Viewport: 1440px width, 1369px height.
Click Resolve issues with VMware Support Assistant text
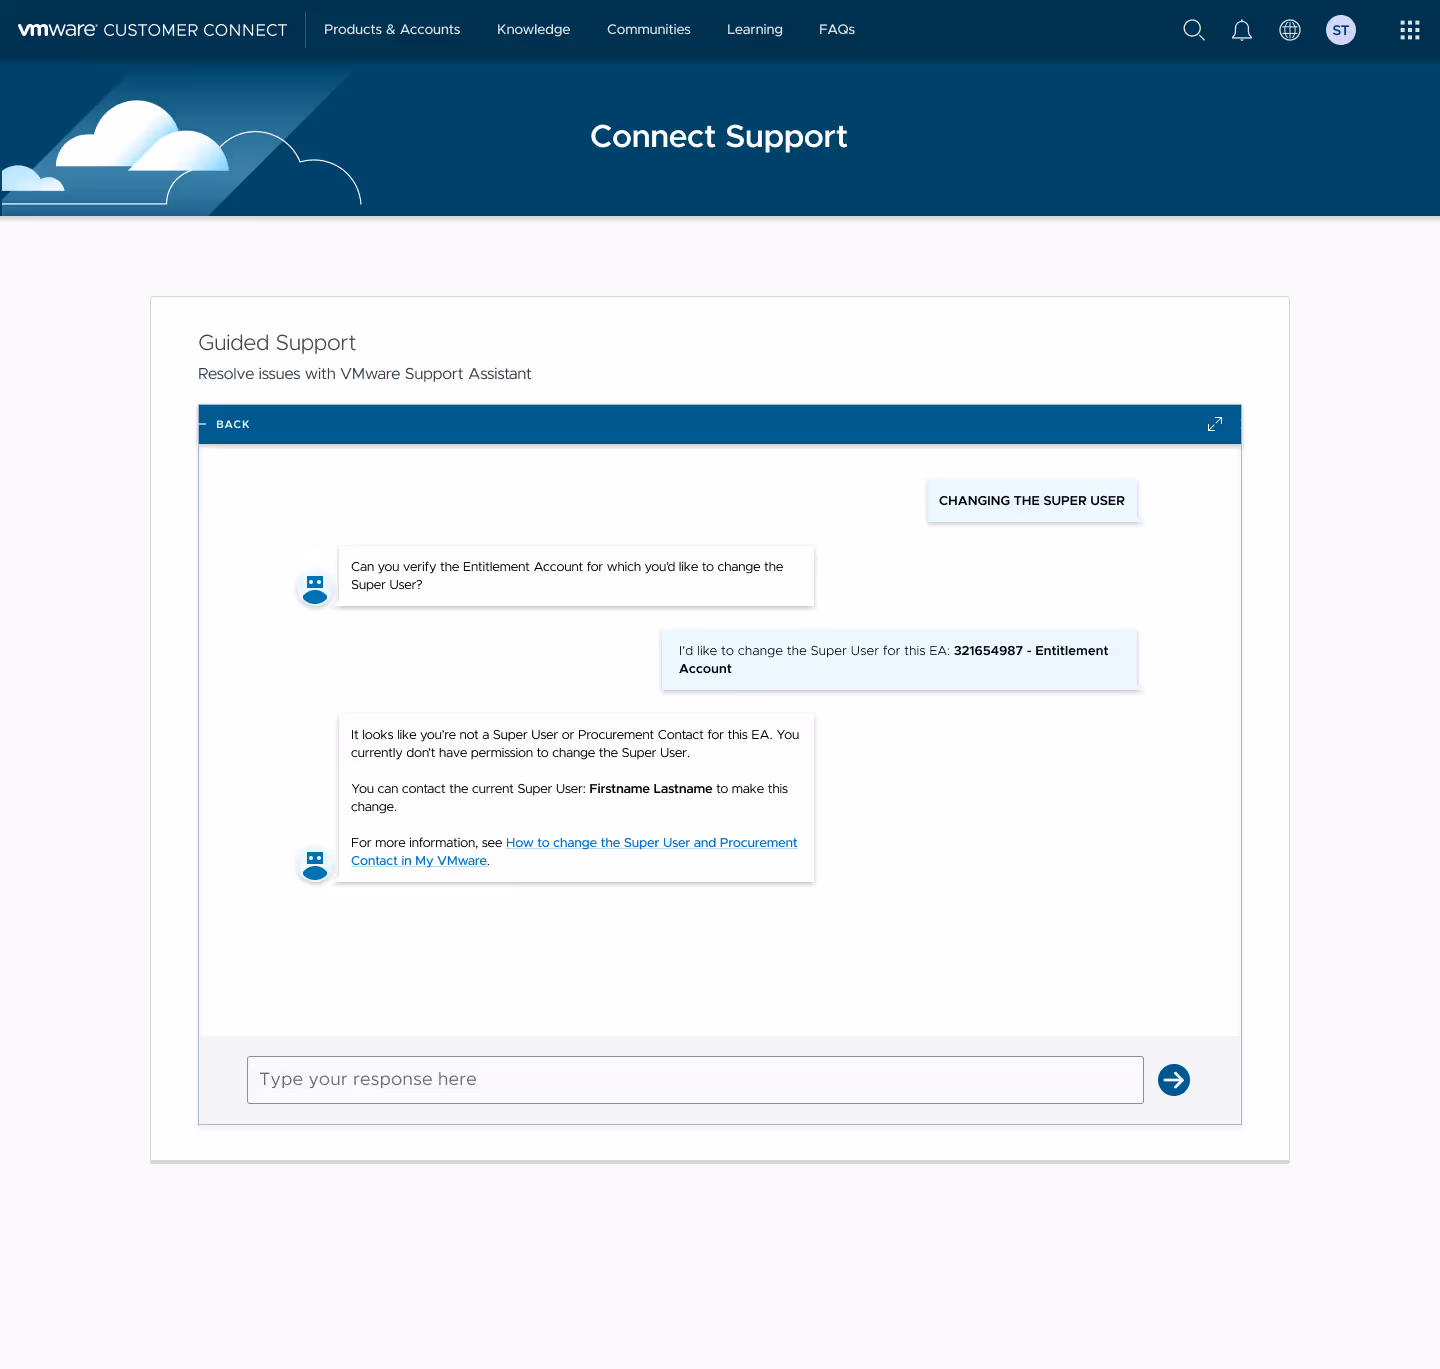365,374
